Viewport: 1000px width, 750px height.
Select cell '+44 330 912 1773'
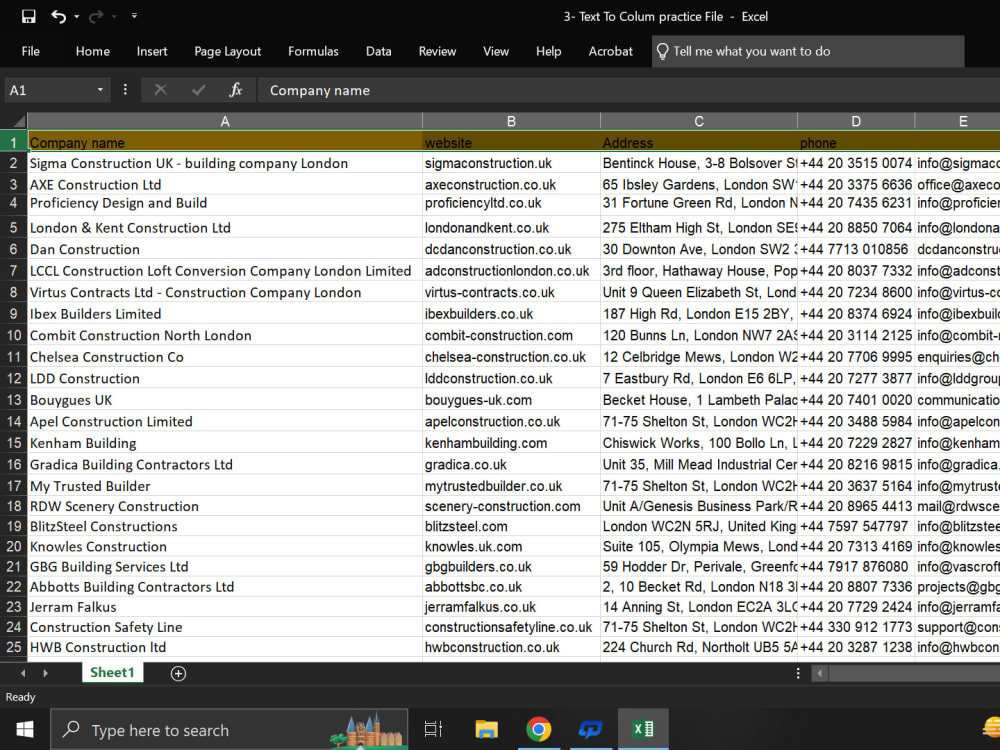coord(856,627)
